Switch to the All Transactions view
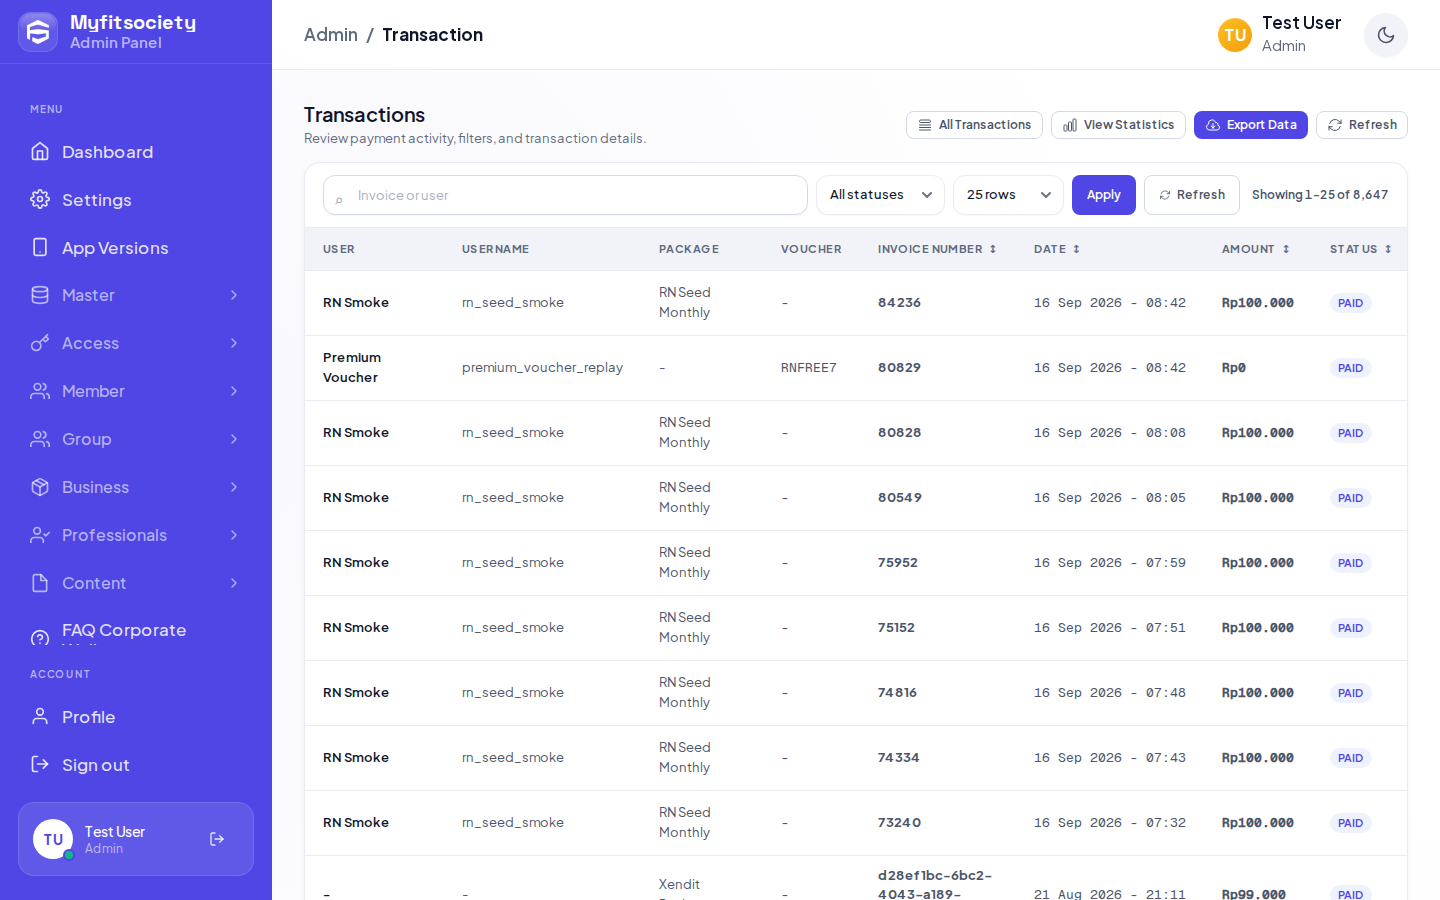This screenshot has width=1440, height=900. coord(974,125)
